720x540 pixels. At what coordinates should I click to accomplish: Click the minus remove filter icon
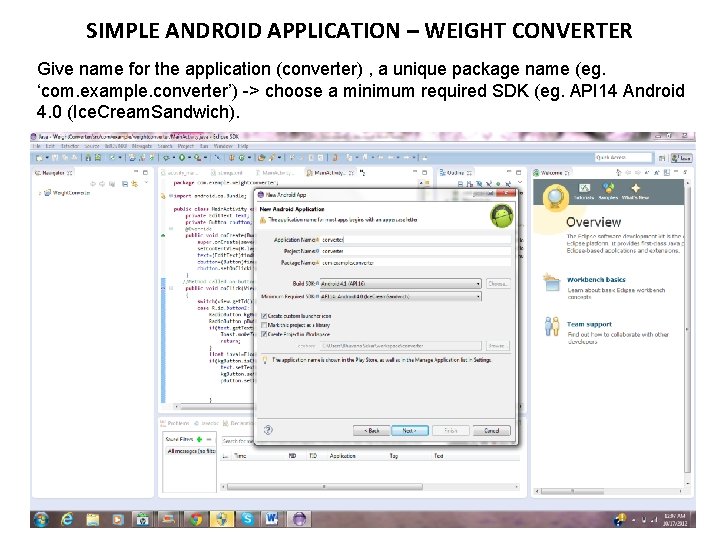[x=209, y=439]
